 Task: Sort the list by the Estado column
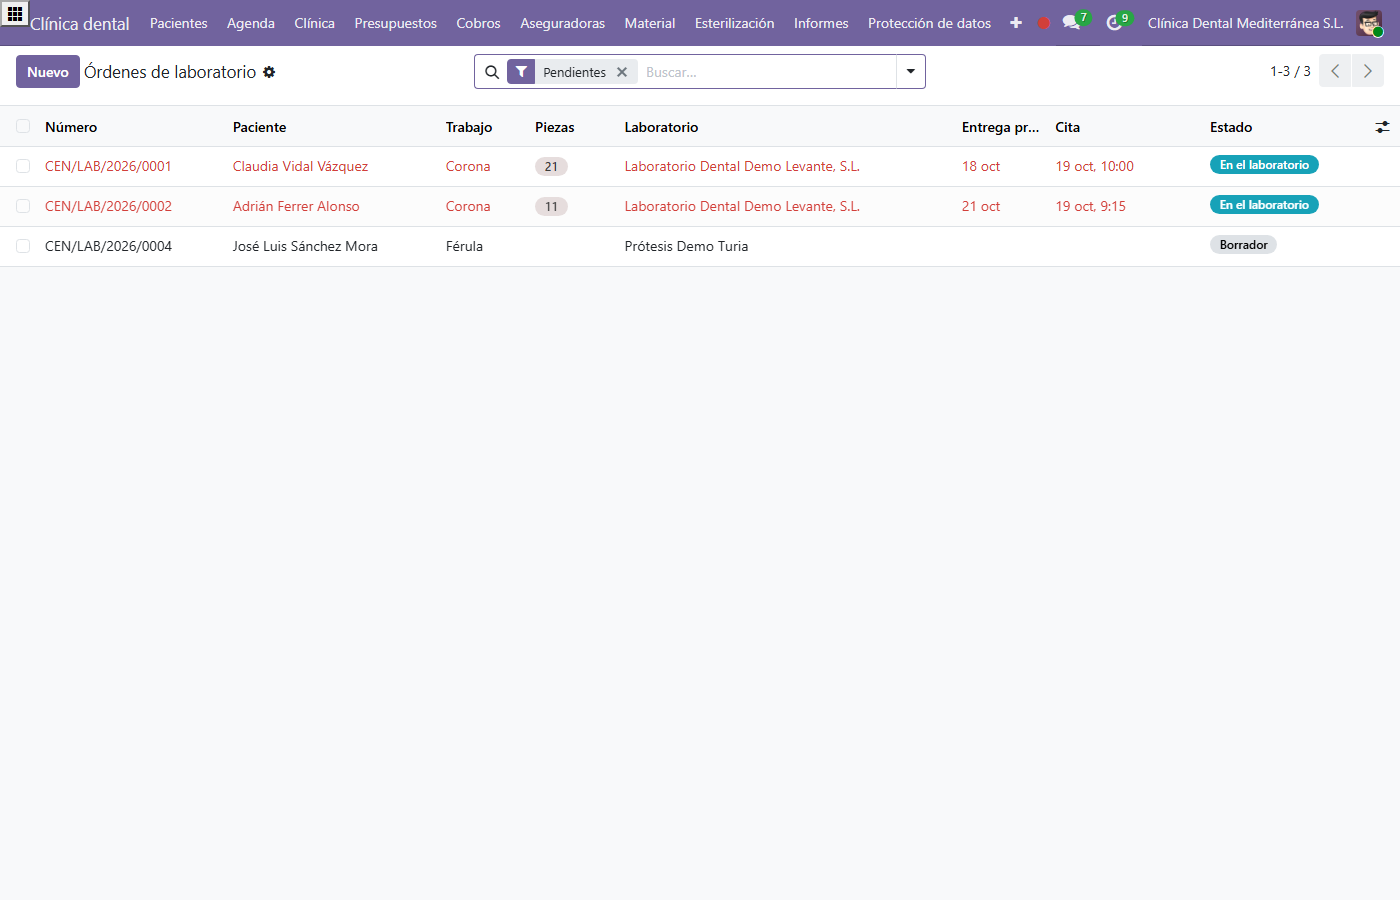(1231, 127)
